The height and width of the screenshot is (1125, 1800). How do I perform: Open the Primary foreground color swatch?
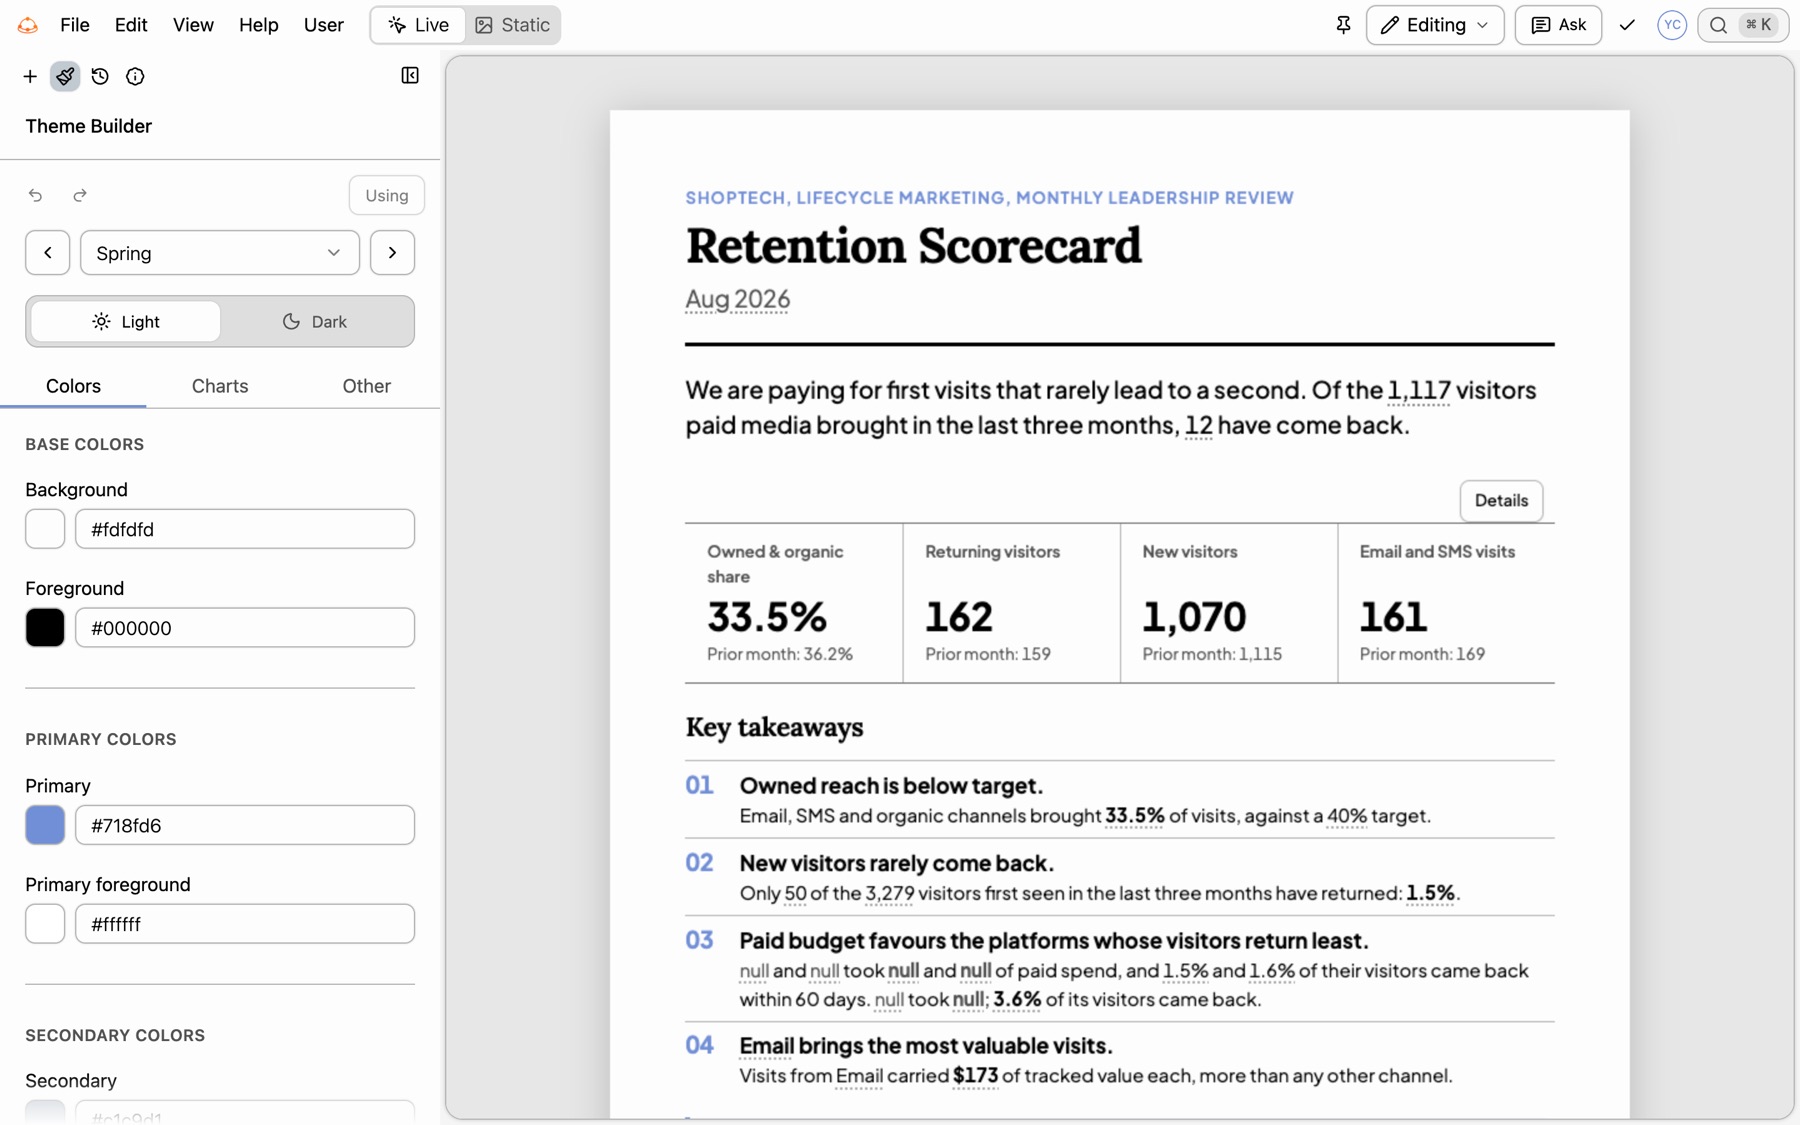pyautogui.click(x=45, y=924)
